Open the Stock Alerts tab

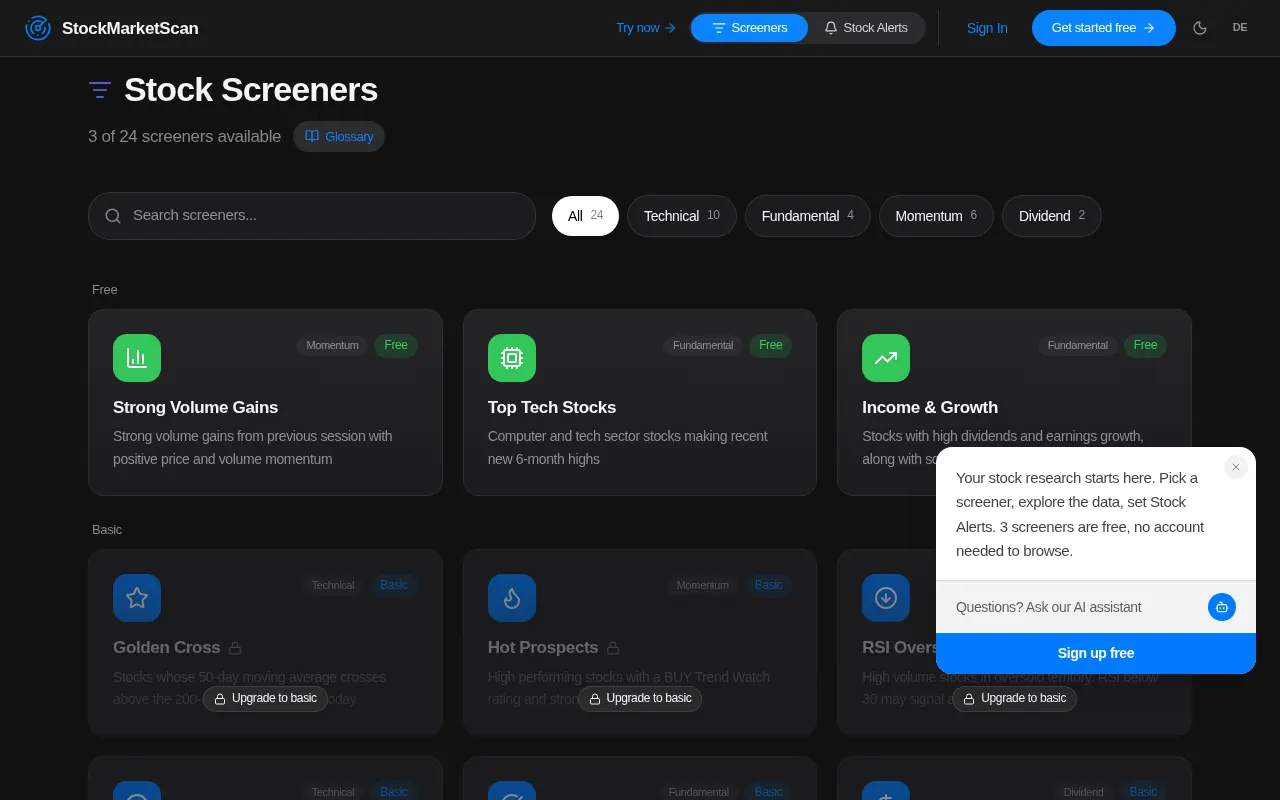[x=866, y=28]
